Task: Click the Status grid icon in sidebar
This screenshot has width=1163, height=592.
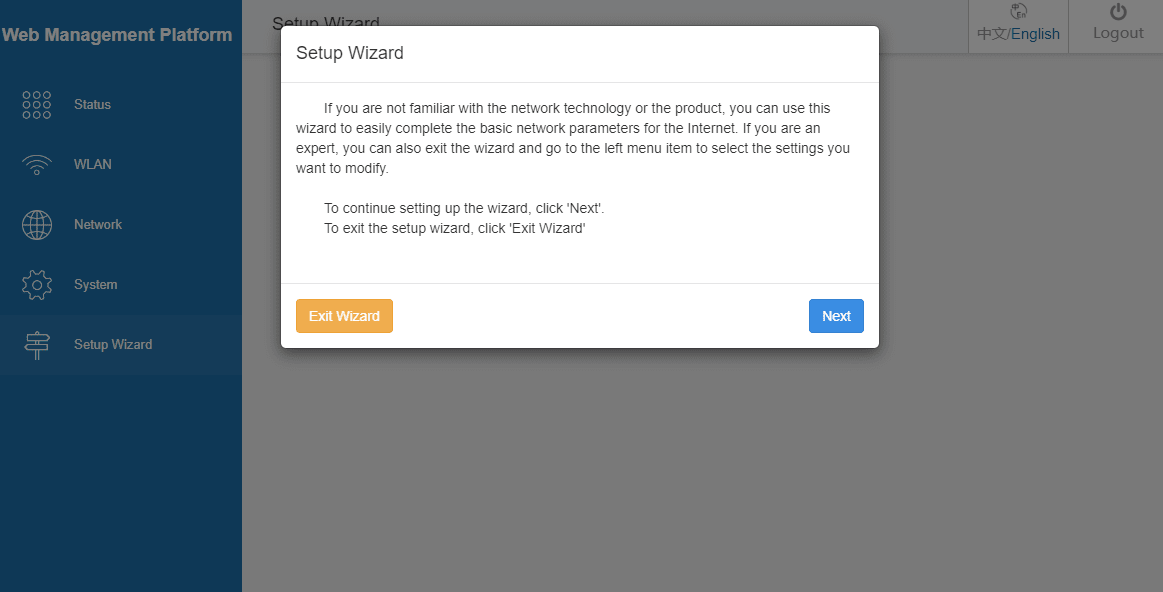Action: (x=37, y=105)
